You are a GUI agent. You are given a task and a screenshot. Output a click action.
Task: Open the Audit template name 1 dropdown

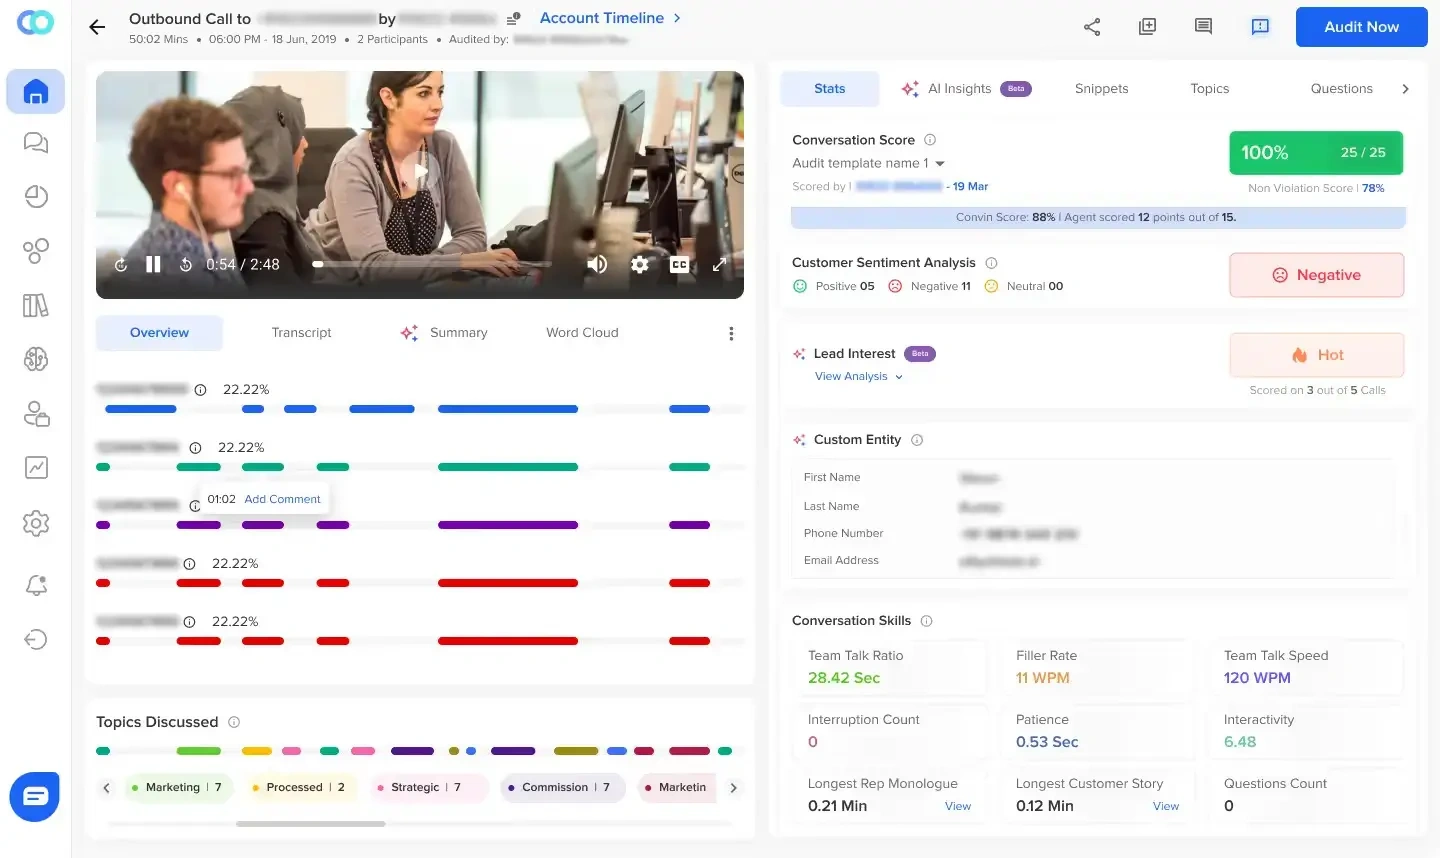tap(868, 163)
